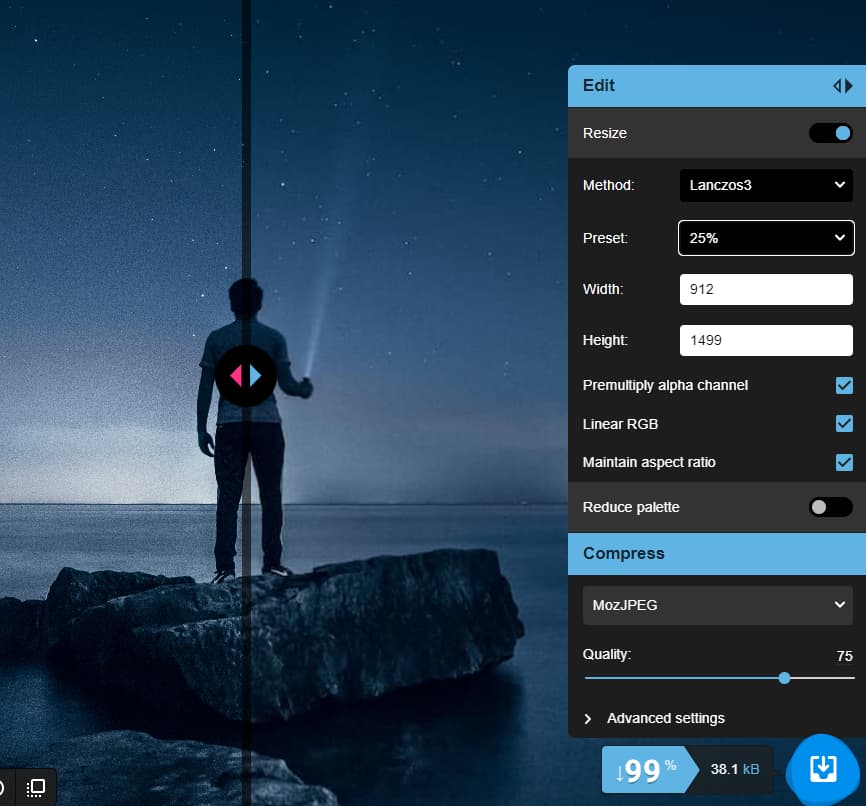Uncheck the Linear RGB checkbox
The image size is (866, 806).
pyautogui.click(x=844, y=424)
